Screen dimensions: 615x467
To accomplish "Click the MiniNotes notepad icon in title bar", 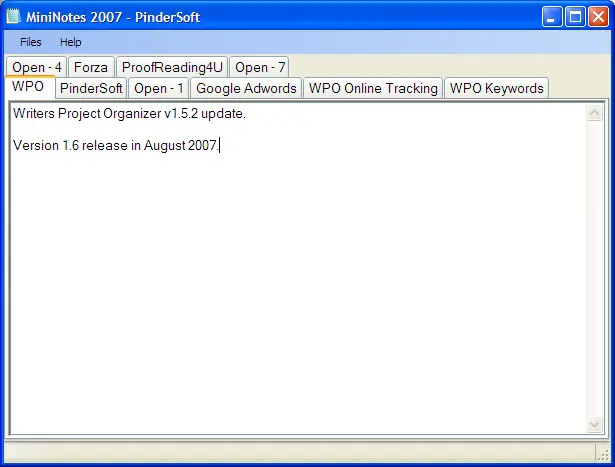I will tap(13, 17).
